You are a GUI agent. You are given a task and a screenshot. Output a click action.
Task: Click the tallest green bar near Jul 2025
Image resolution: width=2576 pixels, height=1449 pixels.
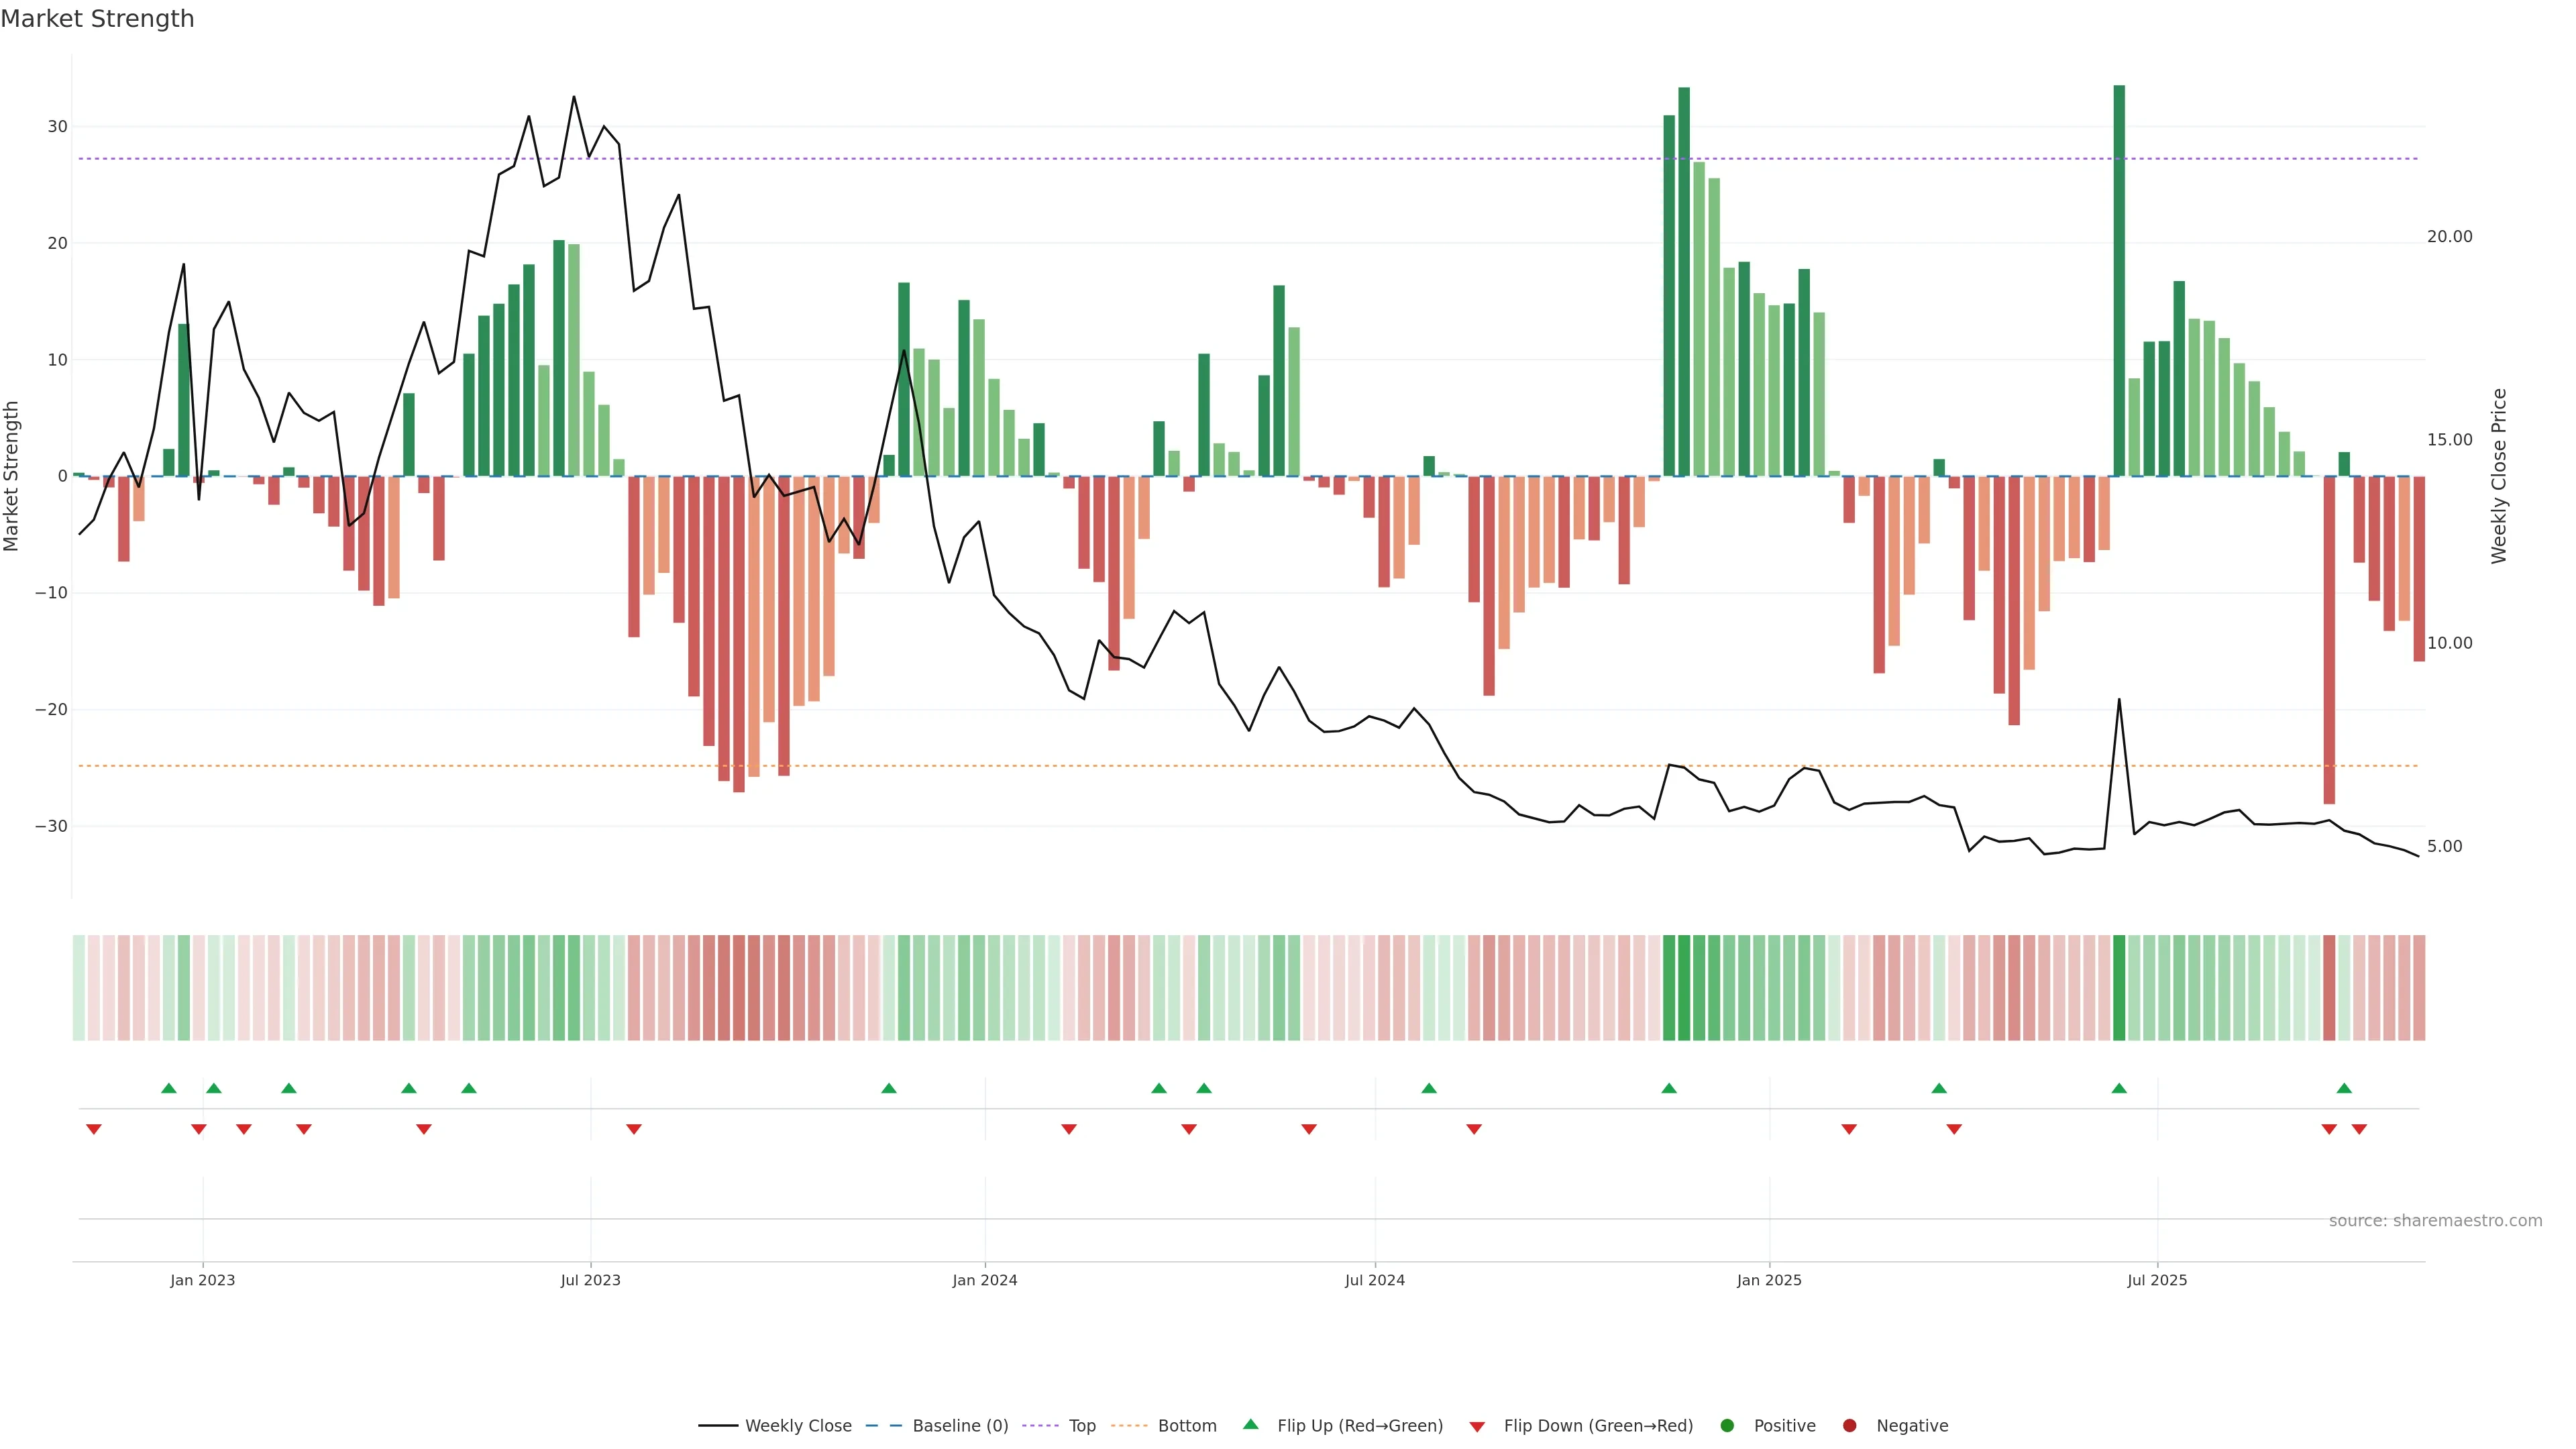2119,280
